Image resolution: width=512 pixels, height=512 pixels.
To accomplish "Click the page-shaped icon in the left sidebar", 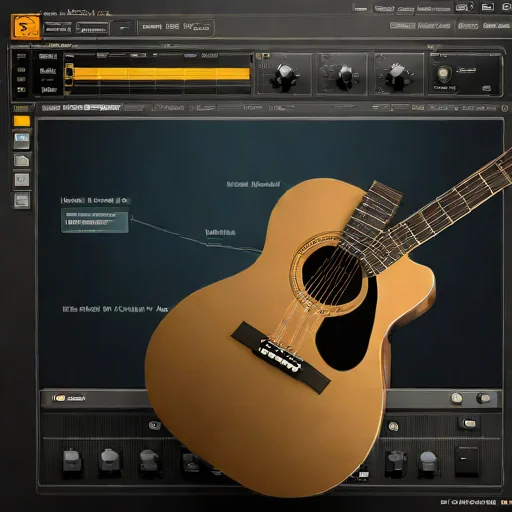I will point(22,160).
